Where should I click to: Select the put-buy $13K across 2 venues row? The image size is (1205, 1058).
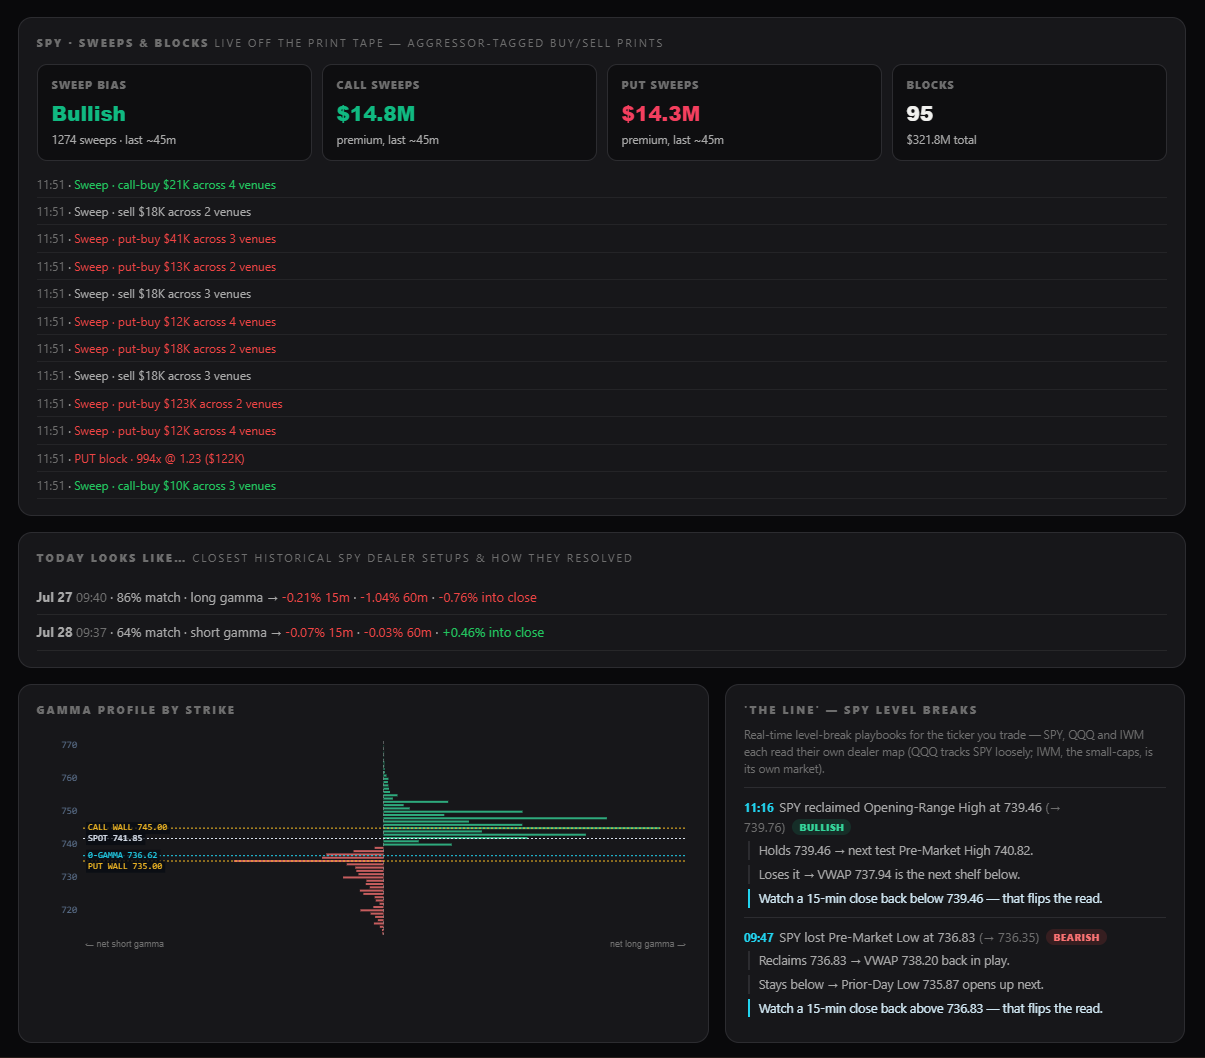tap(602, 267)
